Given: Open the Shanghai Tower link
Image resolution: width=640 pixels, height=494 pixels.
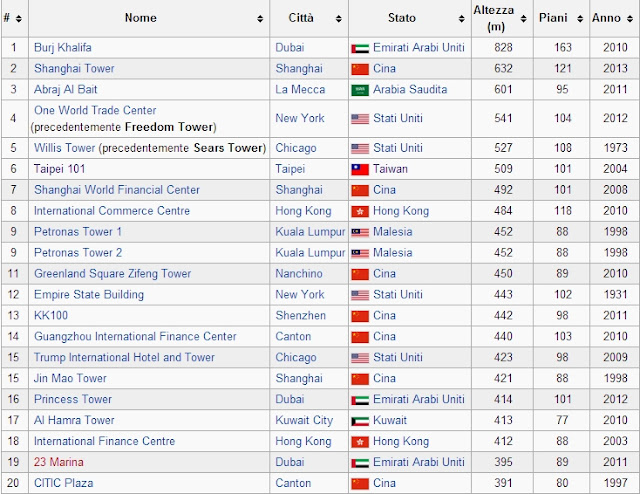Looking at the screenshot, I should click(74, 69).
